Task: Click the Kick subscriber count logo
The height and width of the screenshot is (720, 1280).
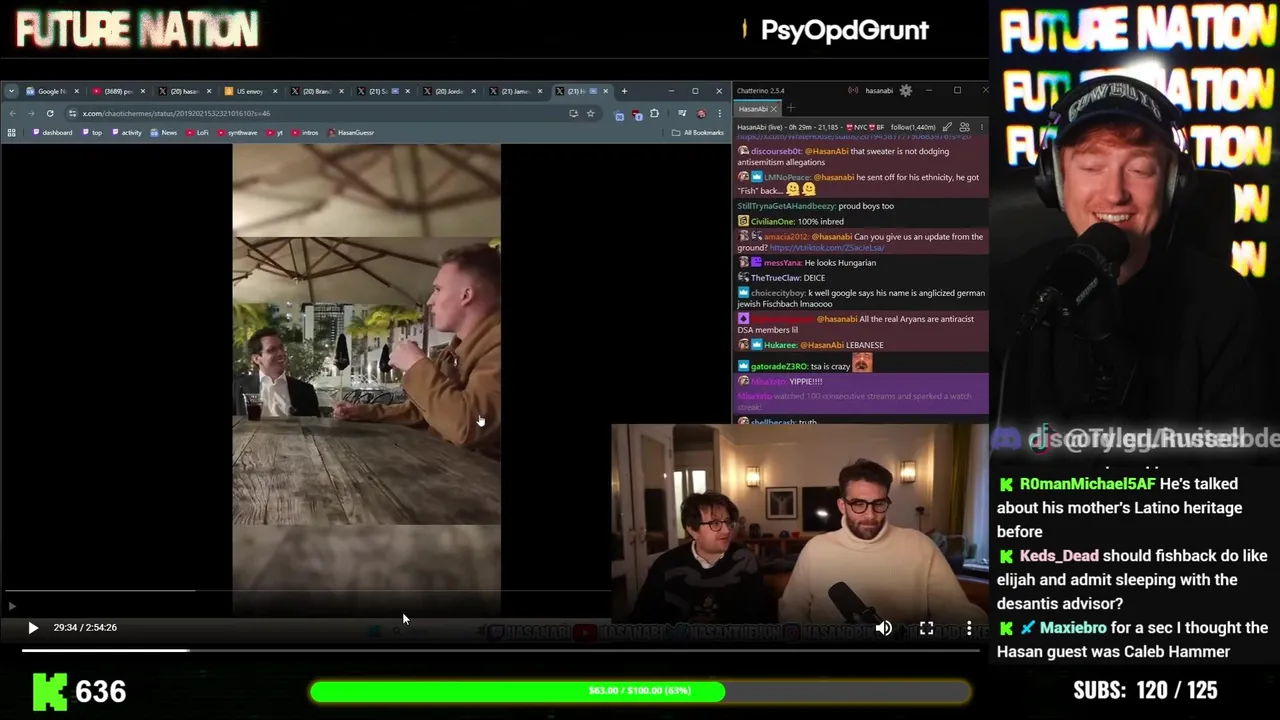Action: [50, 691]
